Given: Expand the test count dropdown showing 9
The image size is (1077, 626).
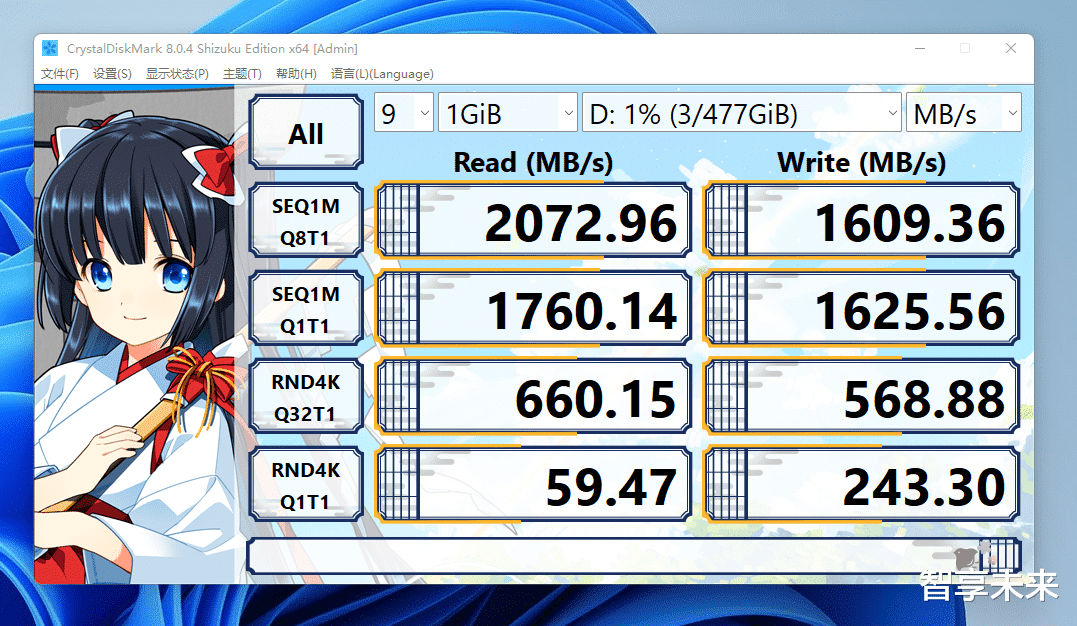Looking at the screenshot, I should tap(404, 113).
